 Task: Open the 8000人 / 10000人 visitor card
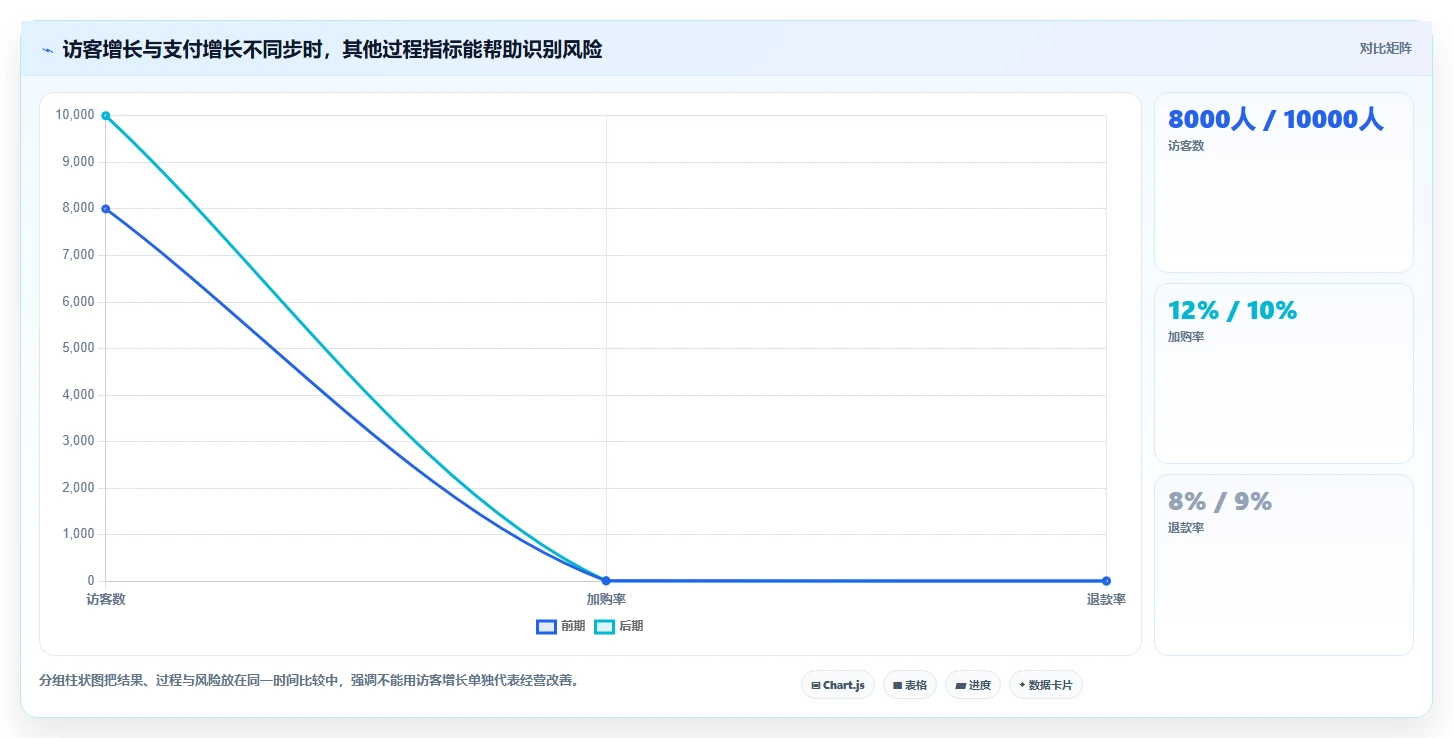pos(1284,183)
